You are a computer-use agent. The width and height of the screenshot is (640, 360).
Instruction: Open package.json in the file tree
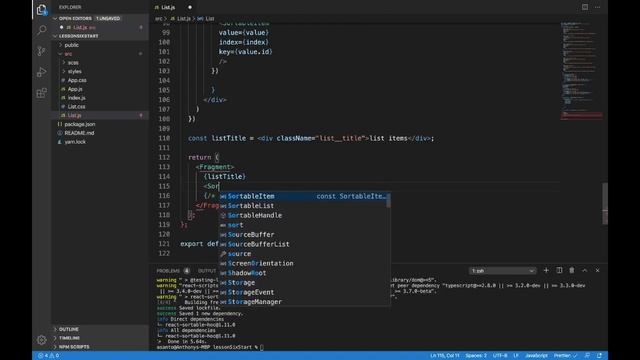[x=80, y=124]
